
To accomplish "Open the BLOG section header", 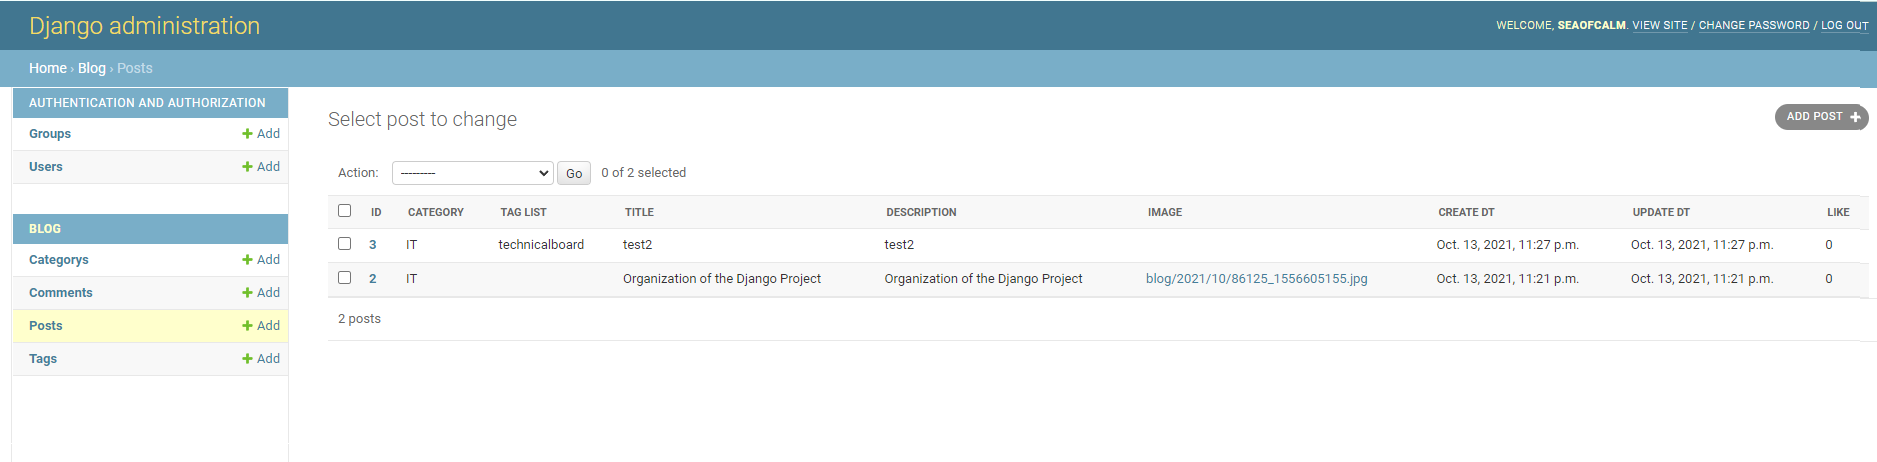I will pyautogui.click(x=45, y=229).
